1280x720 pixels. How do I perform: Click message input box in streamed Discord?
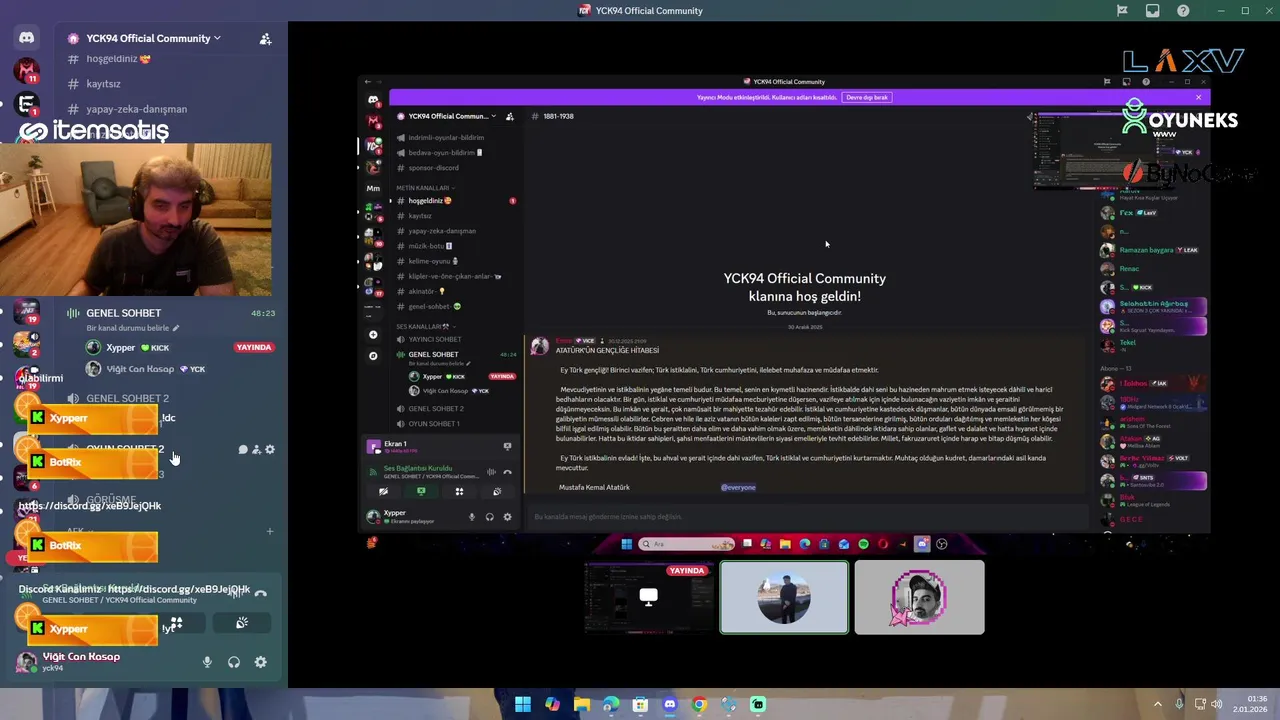pos(808,517)
